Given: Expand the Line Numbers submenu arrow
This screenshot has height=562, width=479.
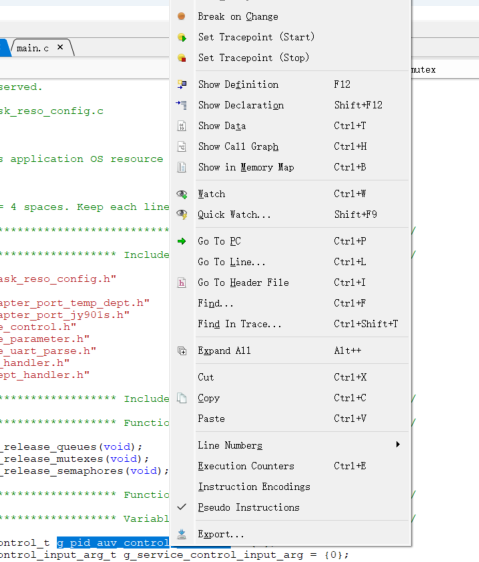Looking at the screenshot, I should (x=398, y=444).
